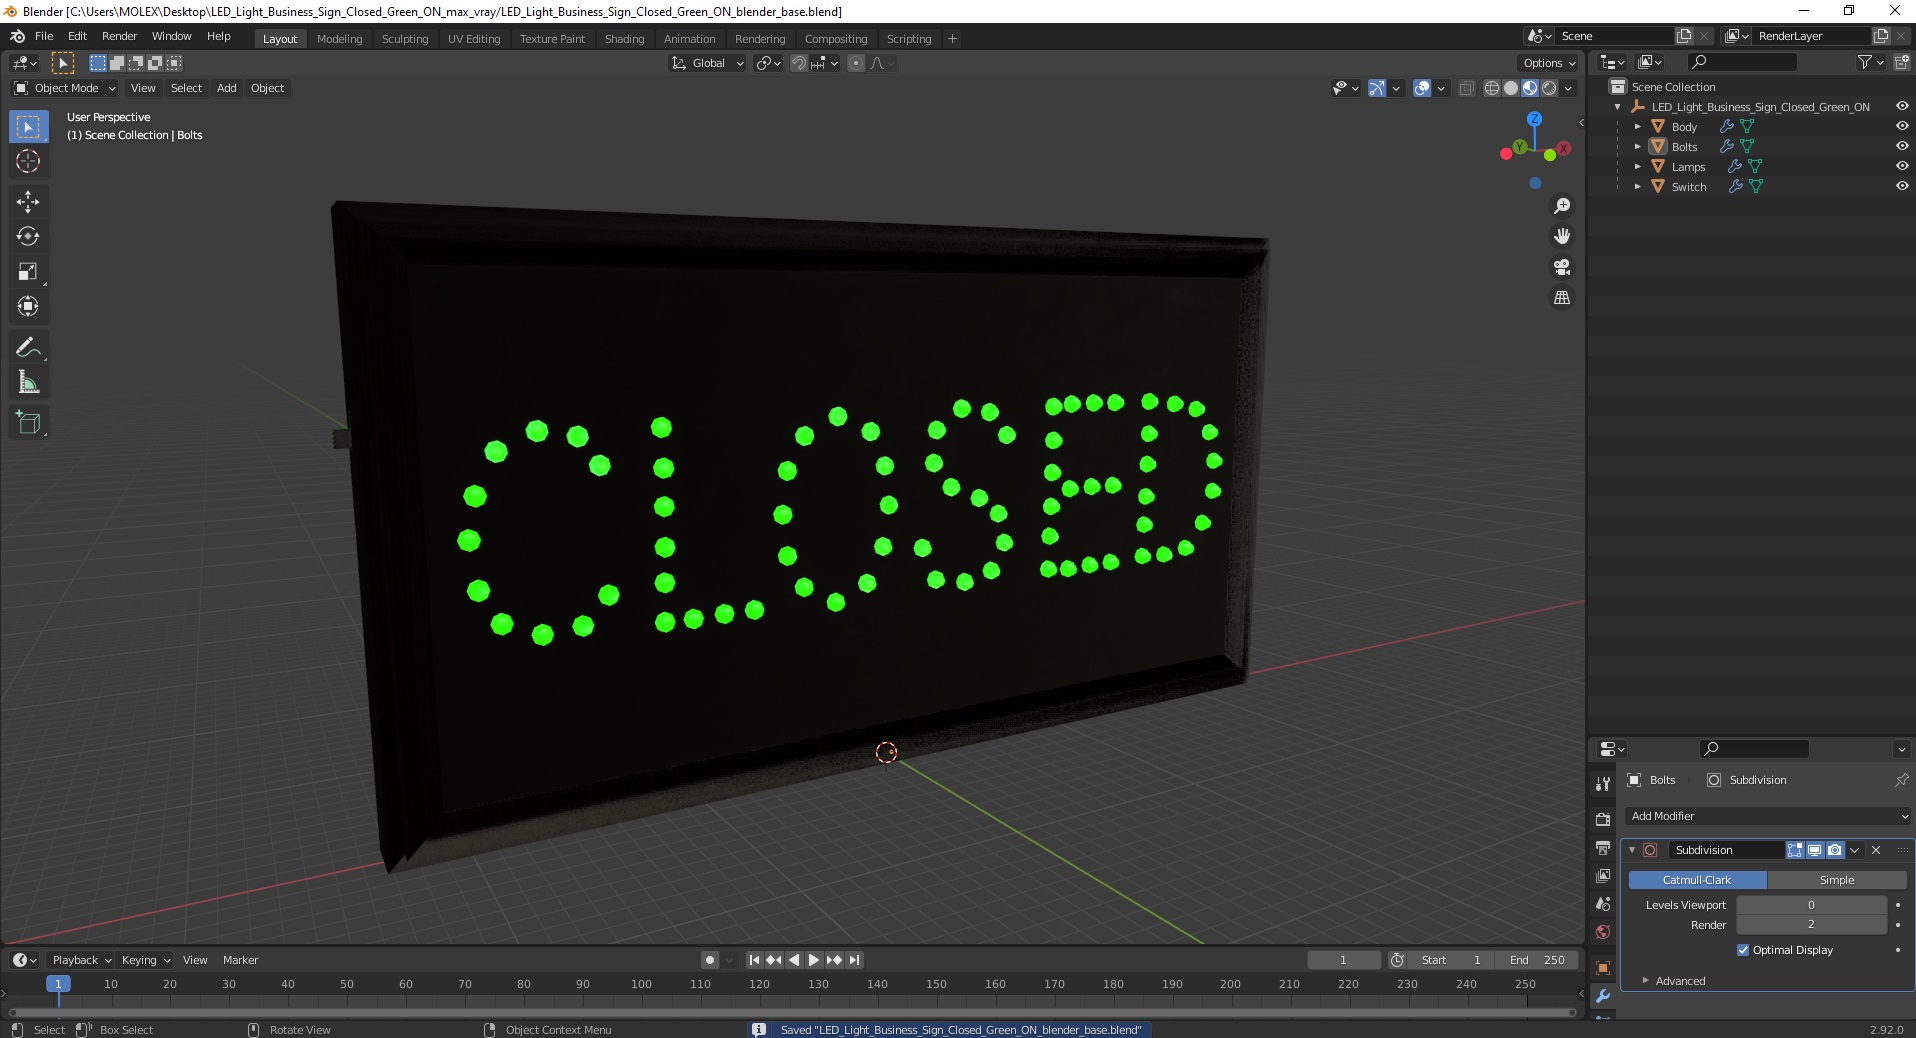The height and width of the screenshot is (1038, 1916).
Task: Switch to the Shading workspace tab
Action: point(624,39)
